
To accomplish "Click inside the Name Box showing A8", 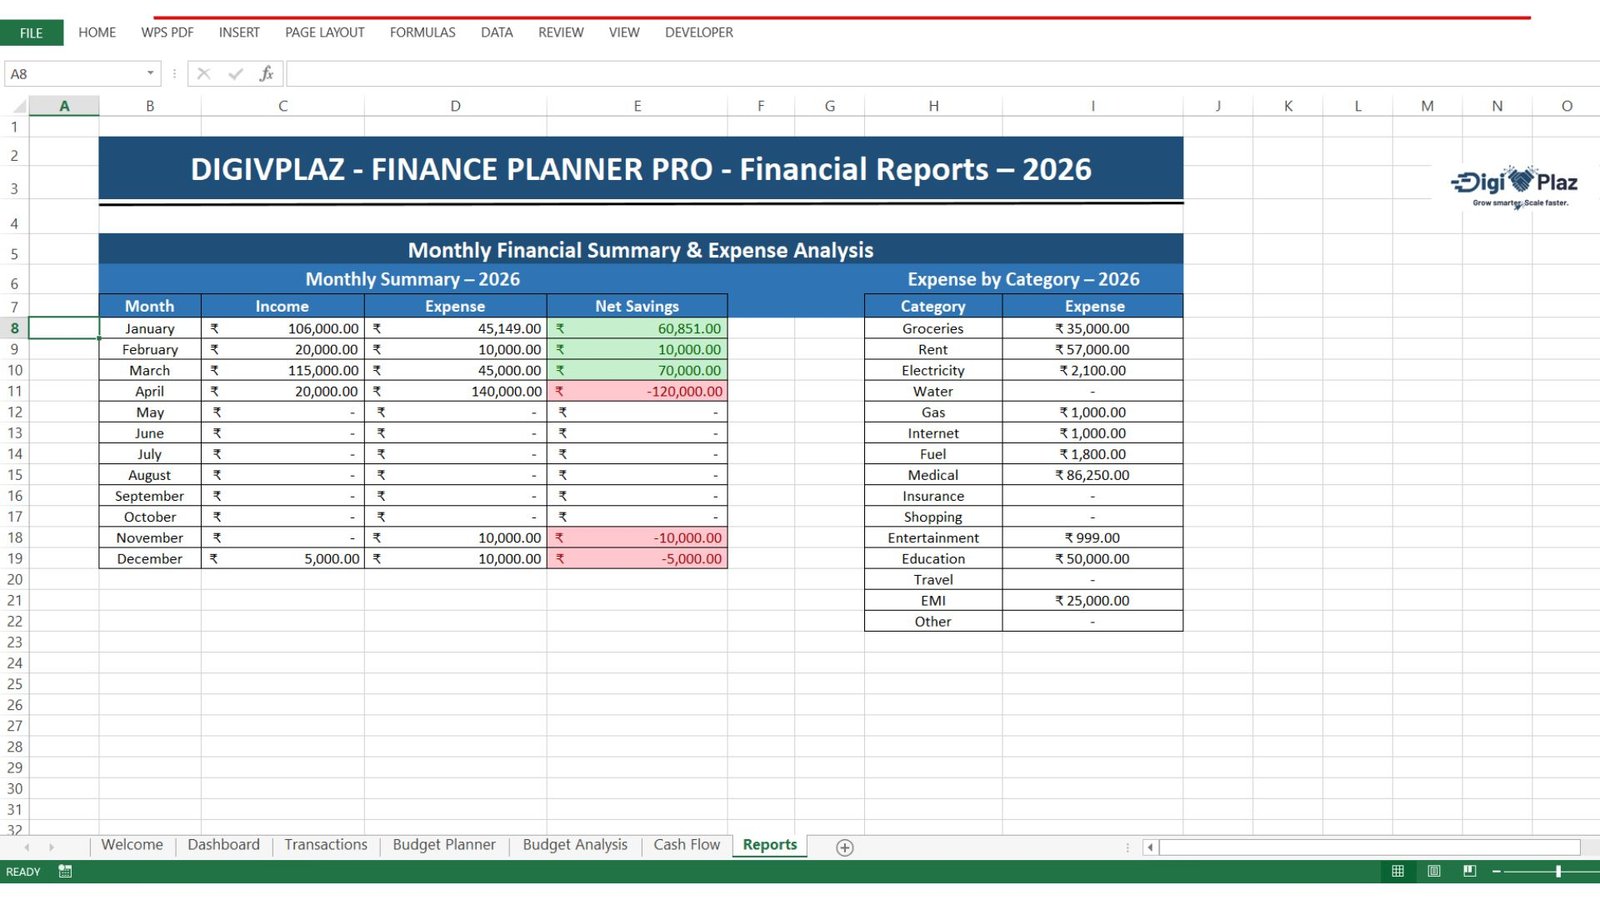I will [74, 74].
